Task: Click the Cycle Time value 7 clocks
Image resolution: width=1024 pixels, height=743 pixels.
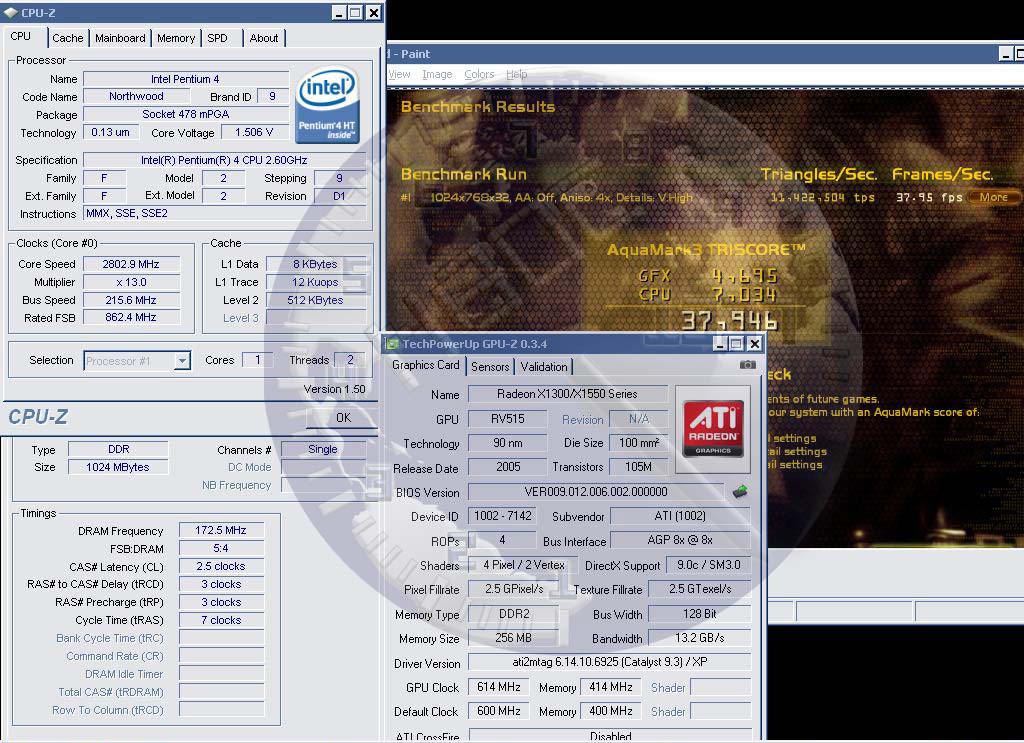Action: pos(221,620)
